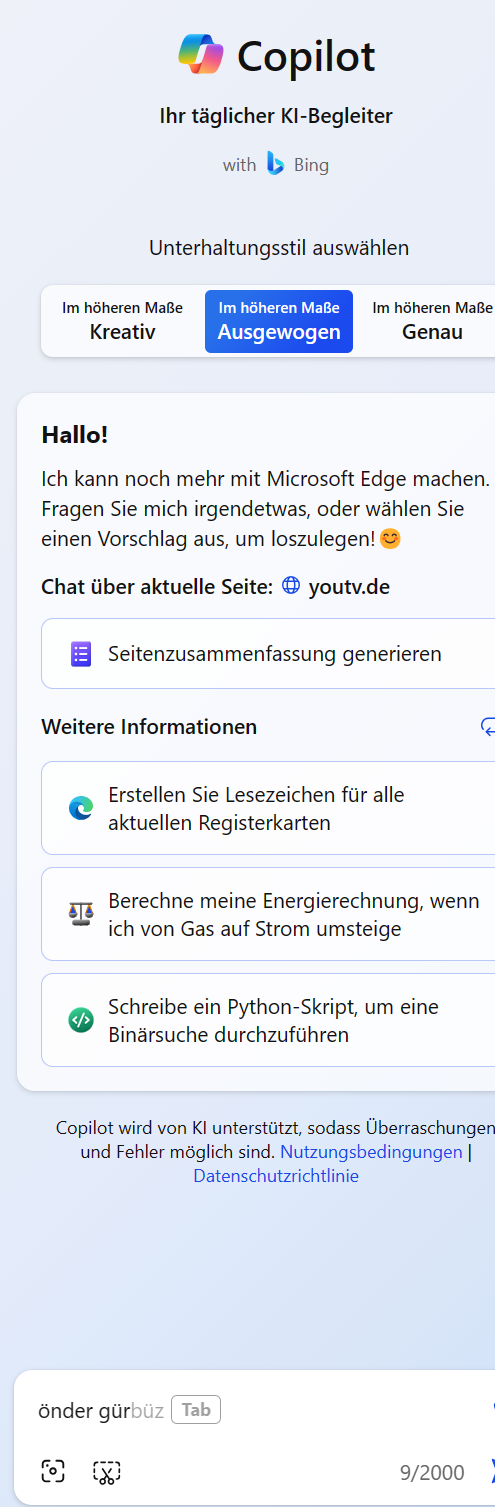The height and width of the screenshot is (1507, 495).
Task: Click the Edge icon on bookmark suggestion
Action: pos(81,808)
